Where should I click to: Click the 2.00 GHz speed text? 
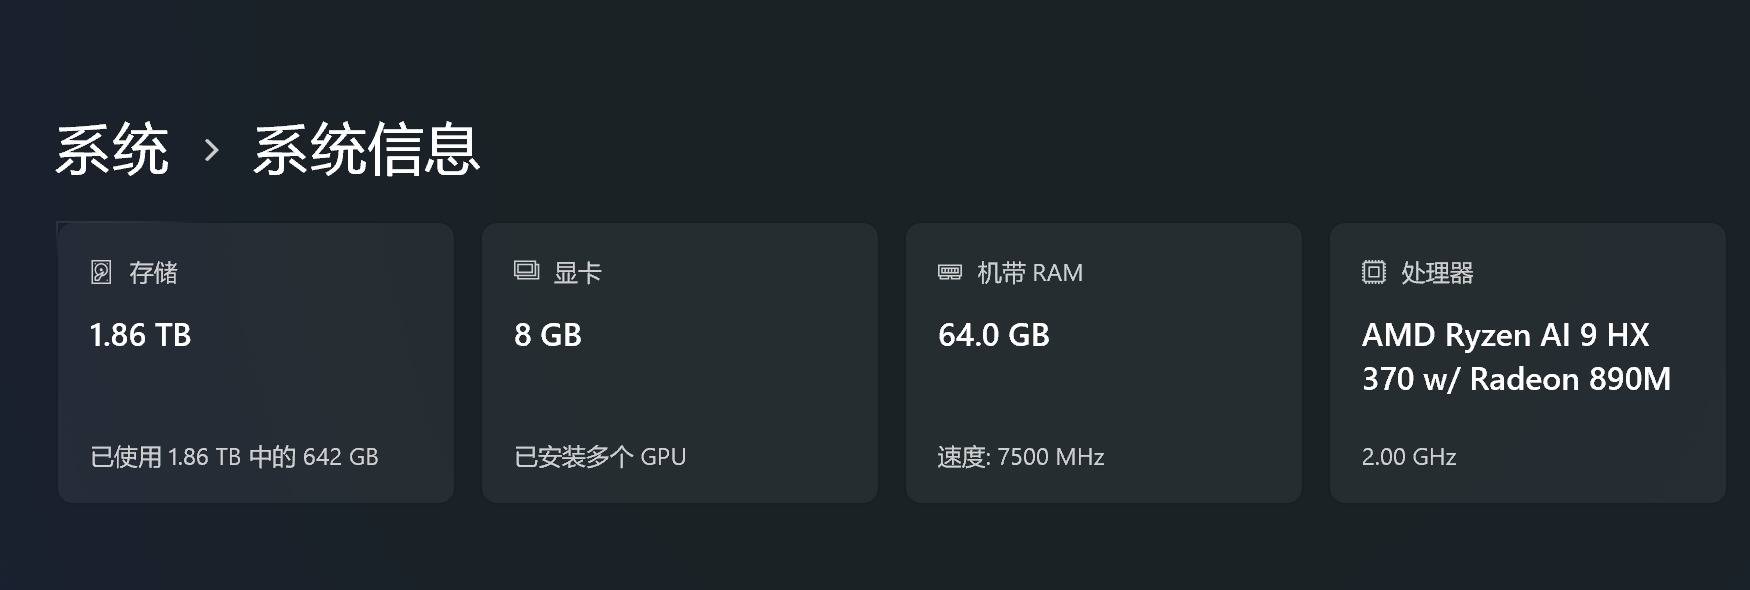[1409, 457]
